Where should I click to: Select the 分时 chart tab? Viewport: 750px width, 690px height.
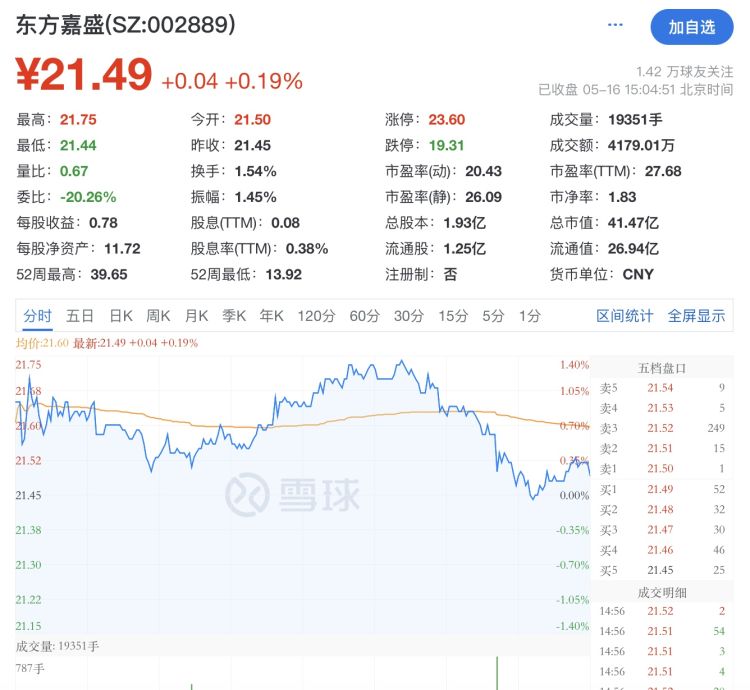(x=37, y=316)
